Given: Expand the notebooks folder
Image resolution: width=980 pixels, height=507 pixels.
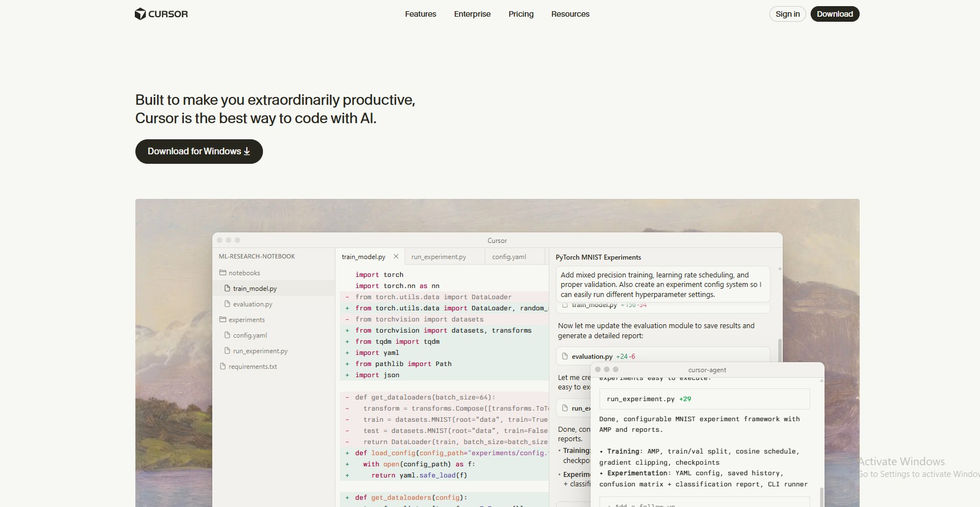Looking at the screenshot, I should tap(244, 273).
